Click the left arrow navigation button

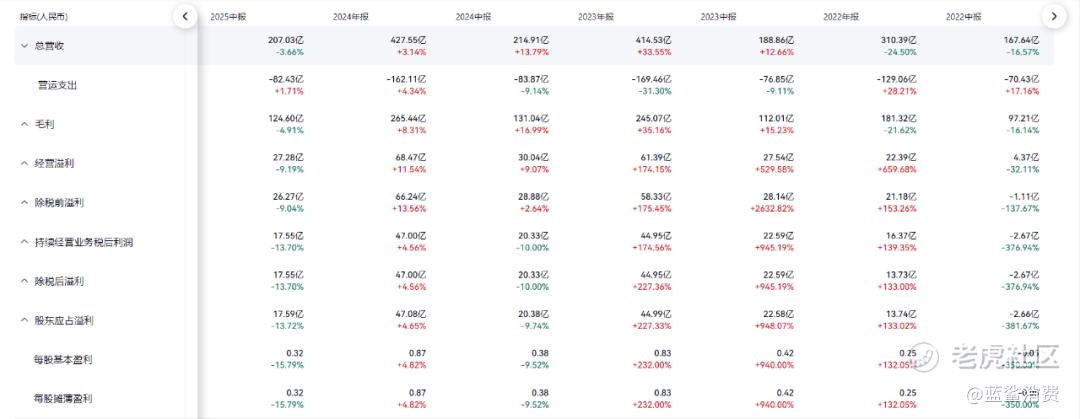pyautogui.click(x=185, y=16)
